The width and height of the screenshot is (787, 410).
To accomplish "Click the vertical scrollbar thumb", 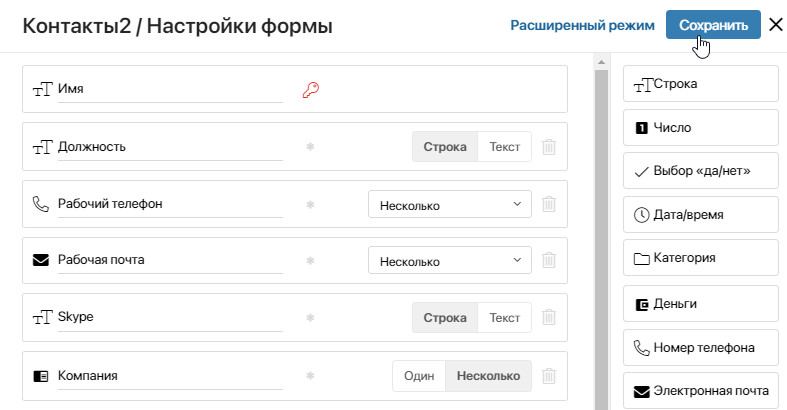I will tap(601, 240).
